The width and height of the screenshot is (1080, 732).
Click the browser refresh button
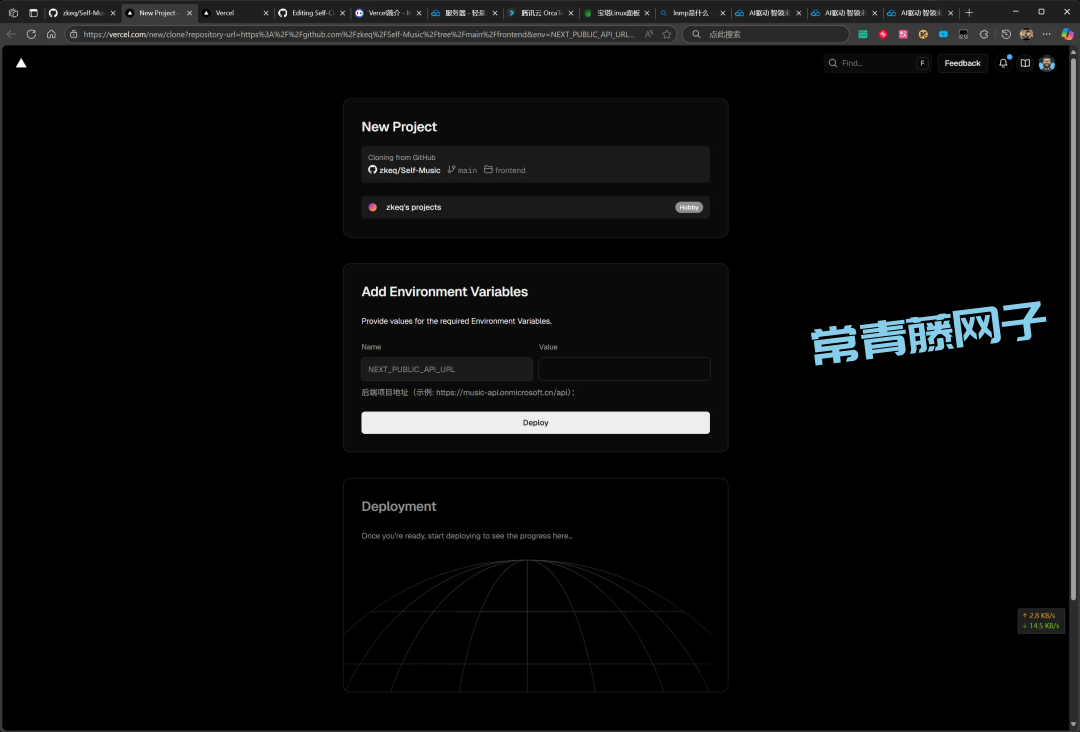point(31,34)
